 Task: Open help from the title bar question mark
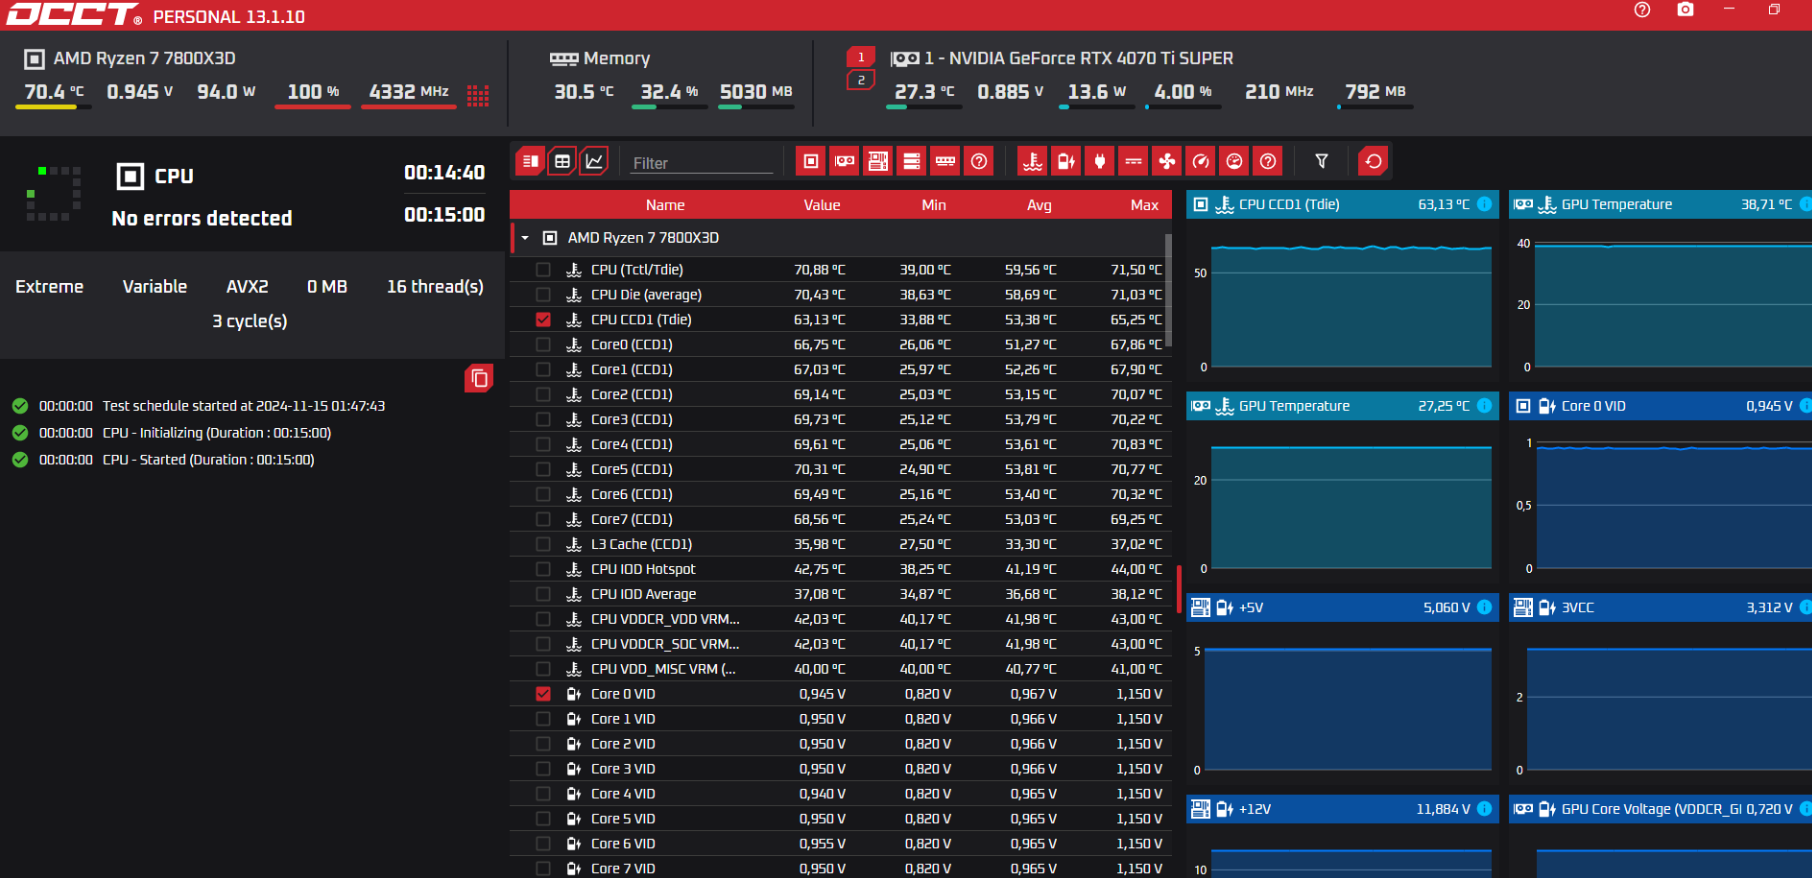(x=1642, y=10)
